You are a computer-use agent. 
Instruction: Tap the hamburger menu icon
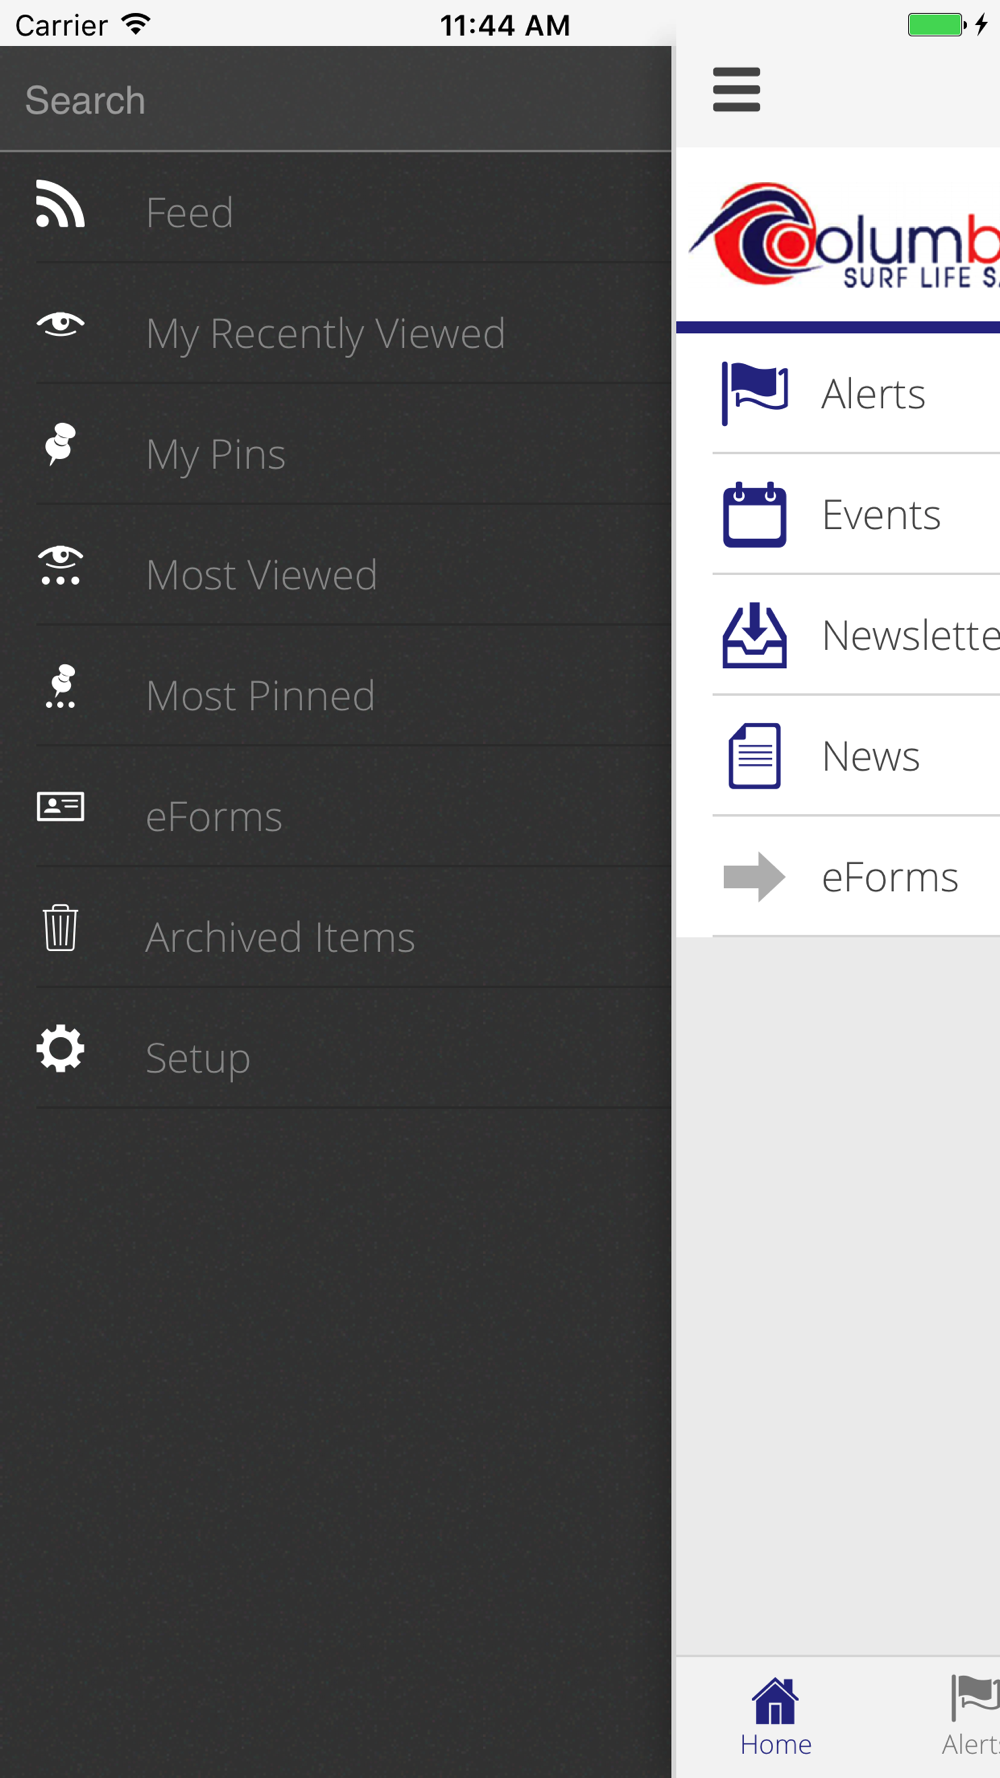[736, 90]
